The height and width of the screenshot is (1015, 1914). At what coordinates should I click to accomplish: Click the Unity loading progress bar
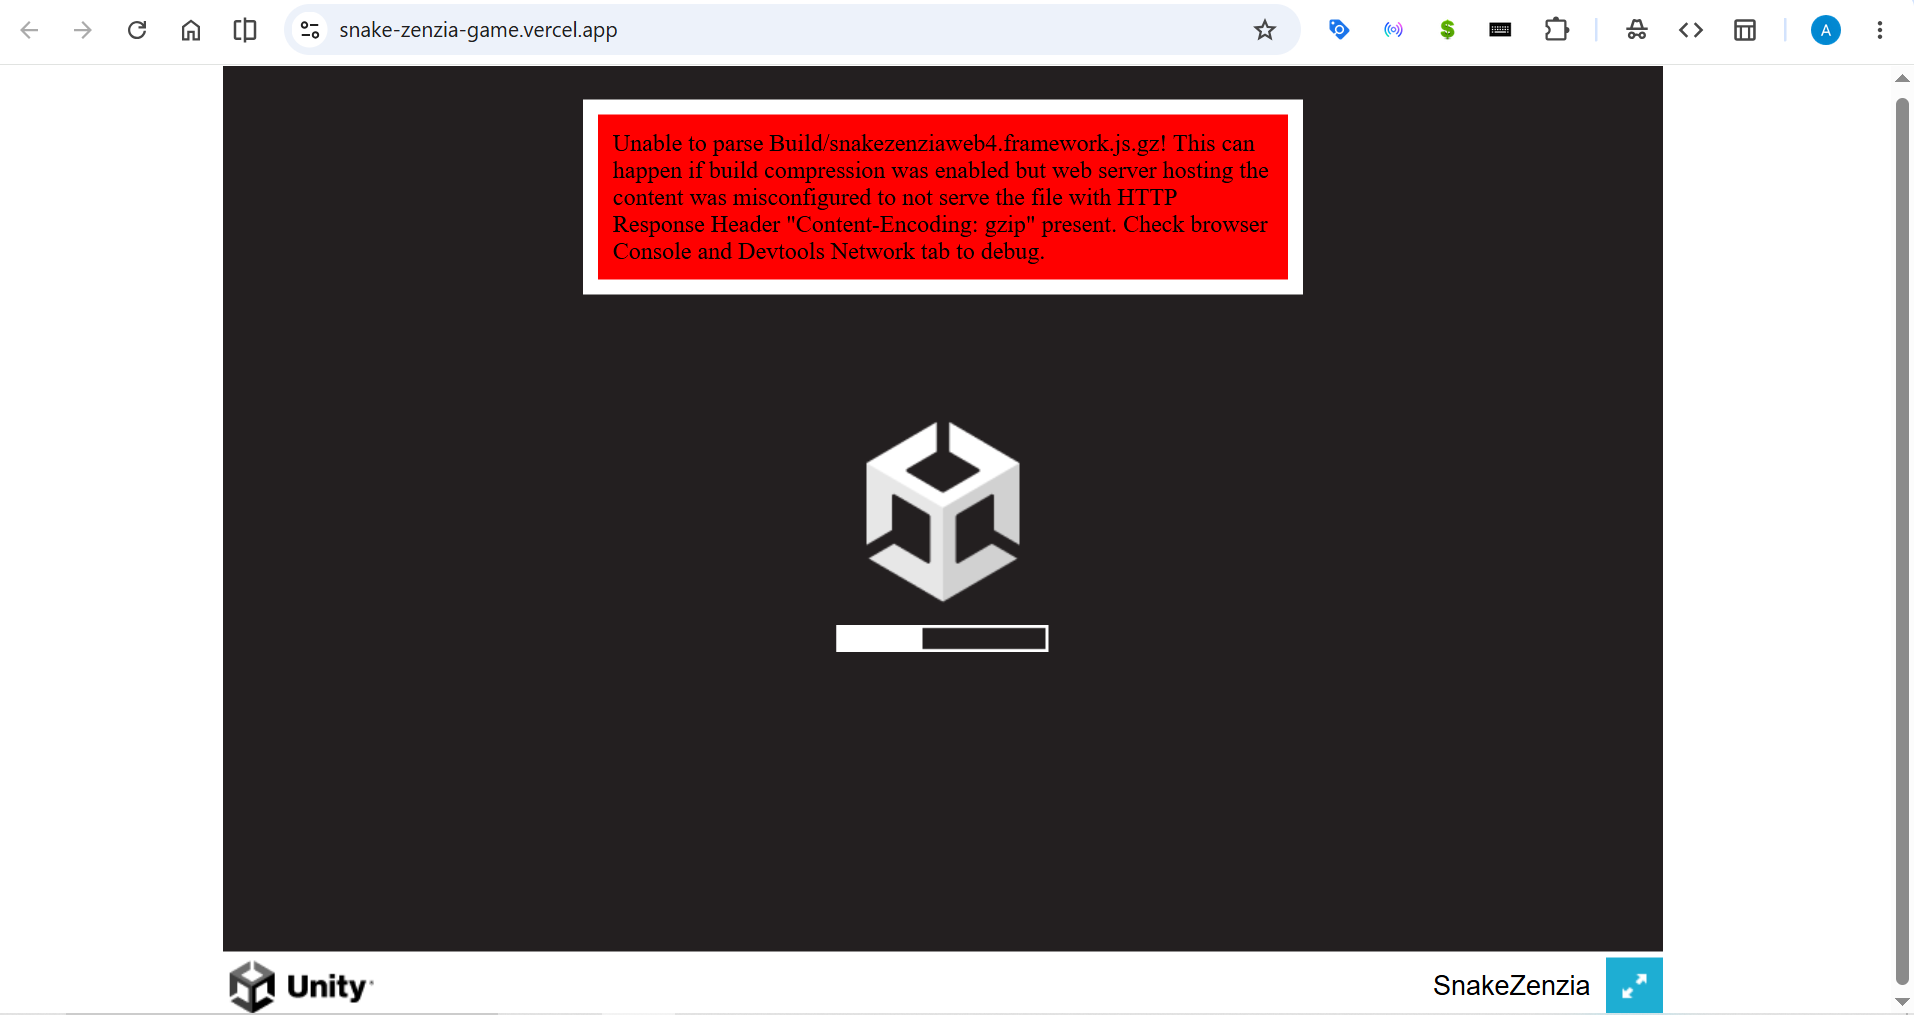(x=942, y=638)
